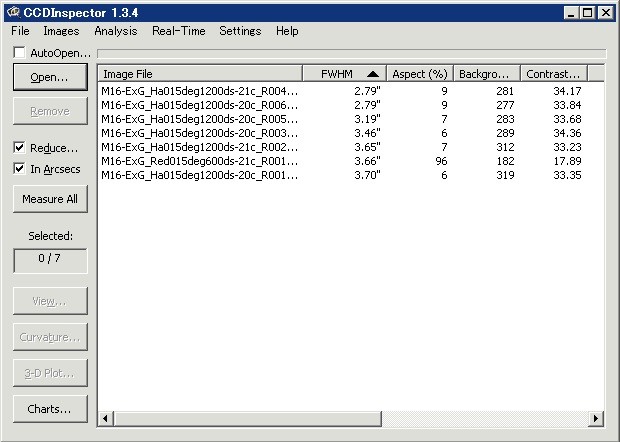Click the Open... button

click(50, 77)
